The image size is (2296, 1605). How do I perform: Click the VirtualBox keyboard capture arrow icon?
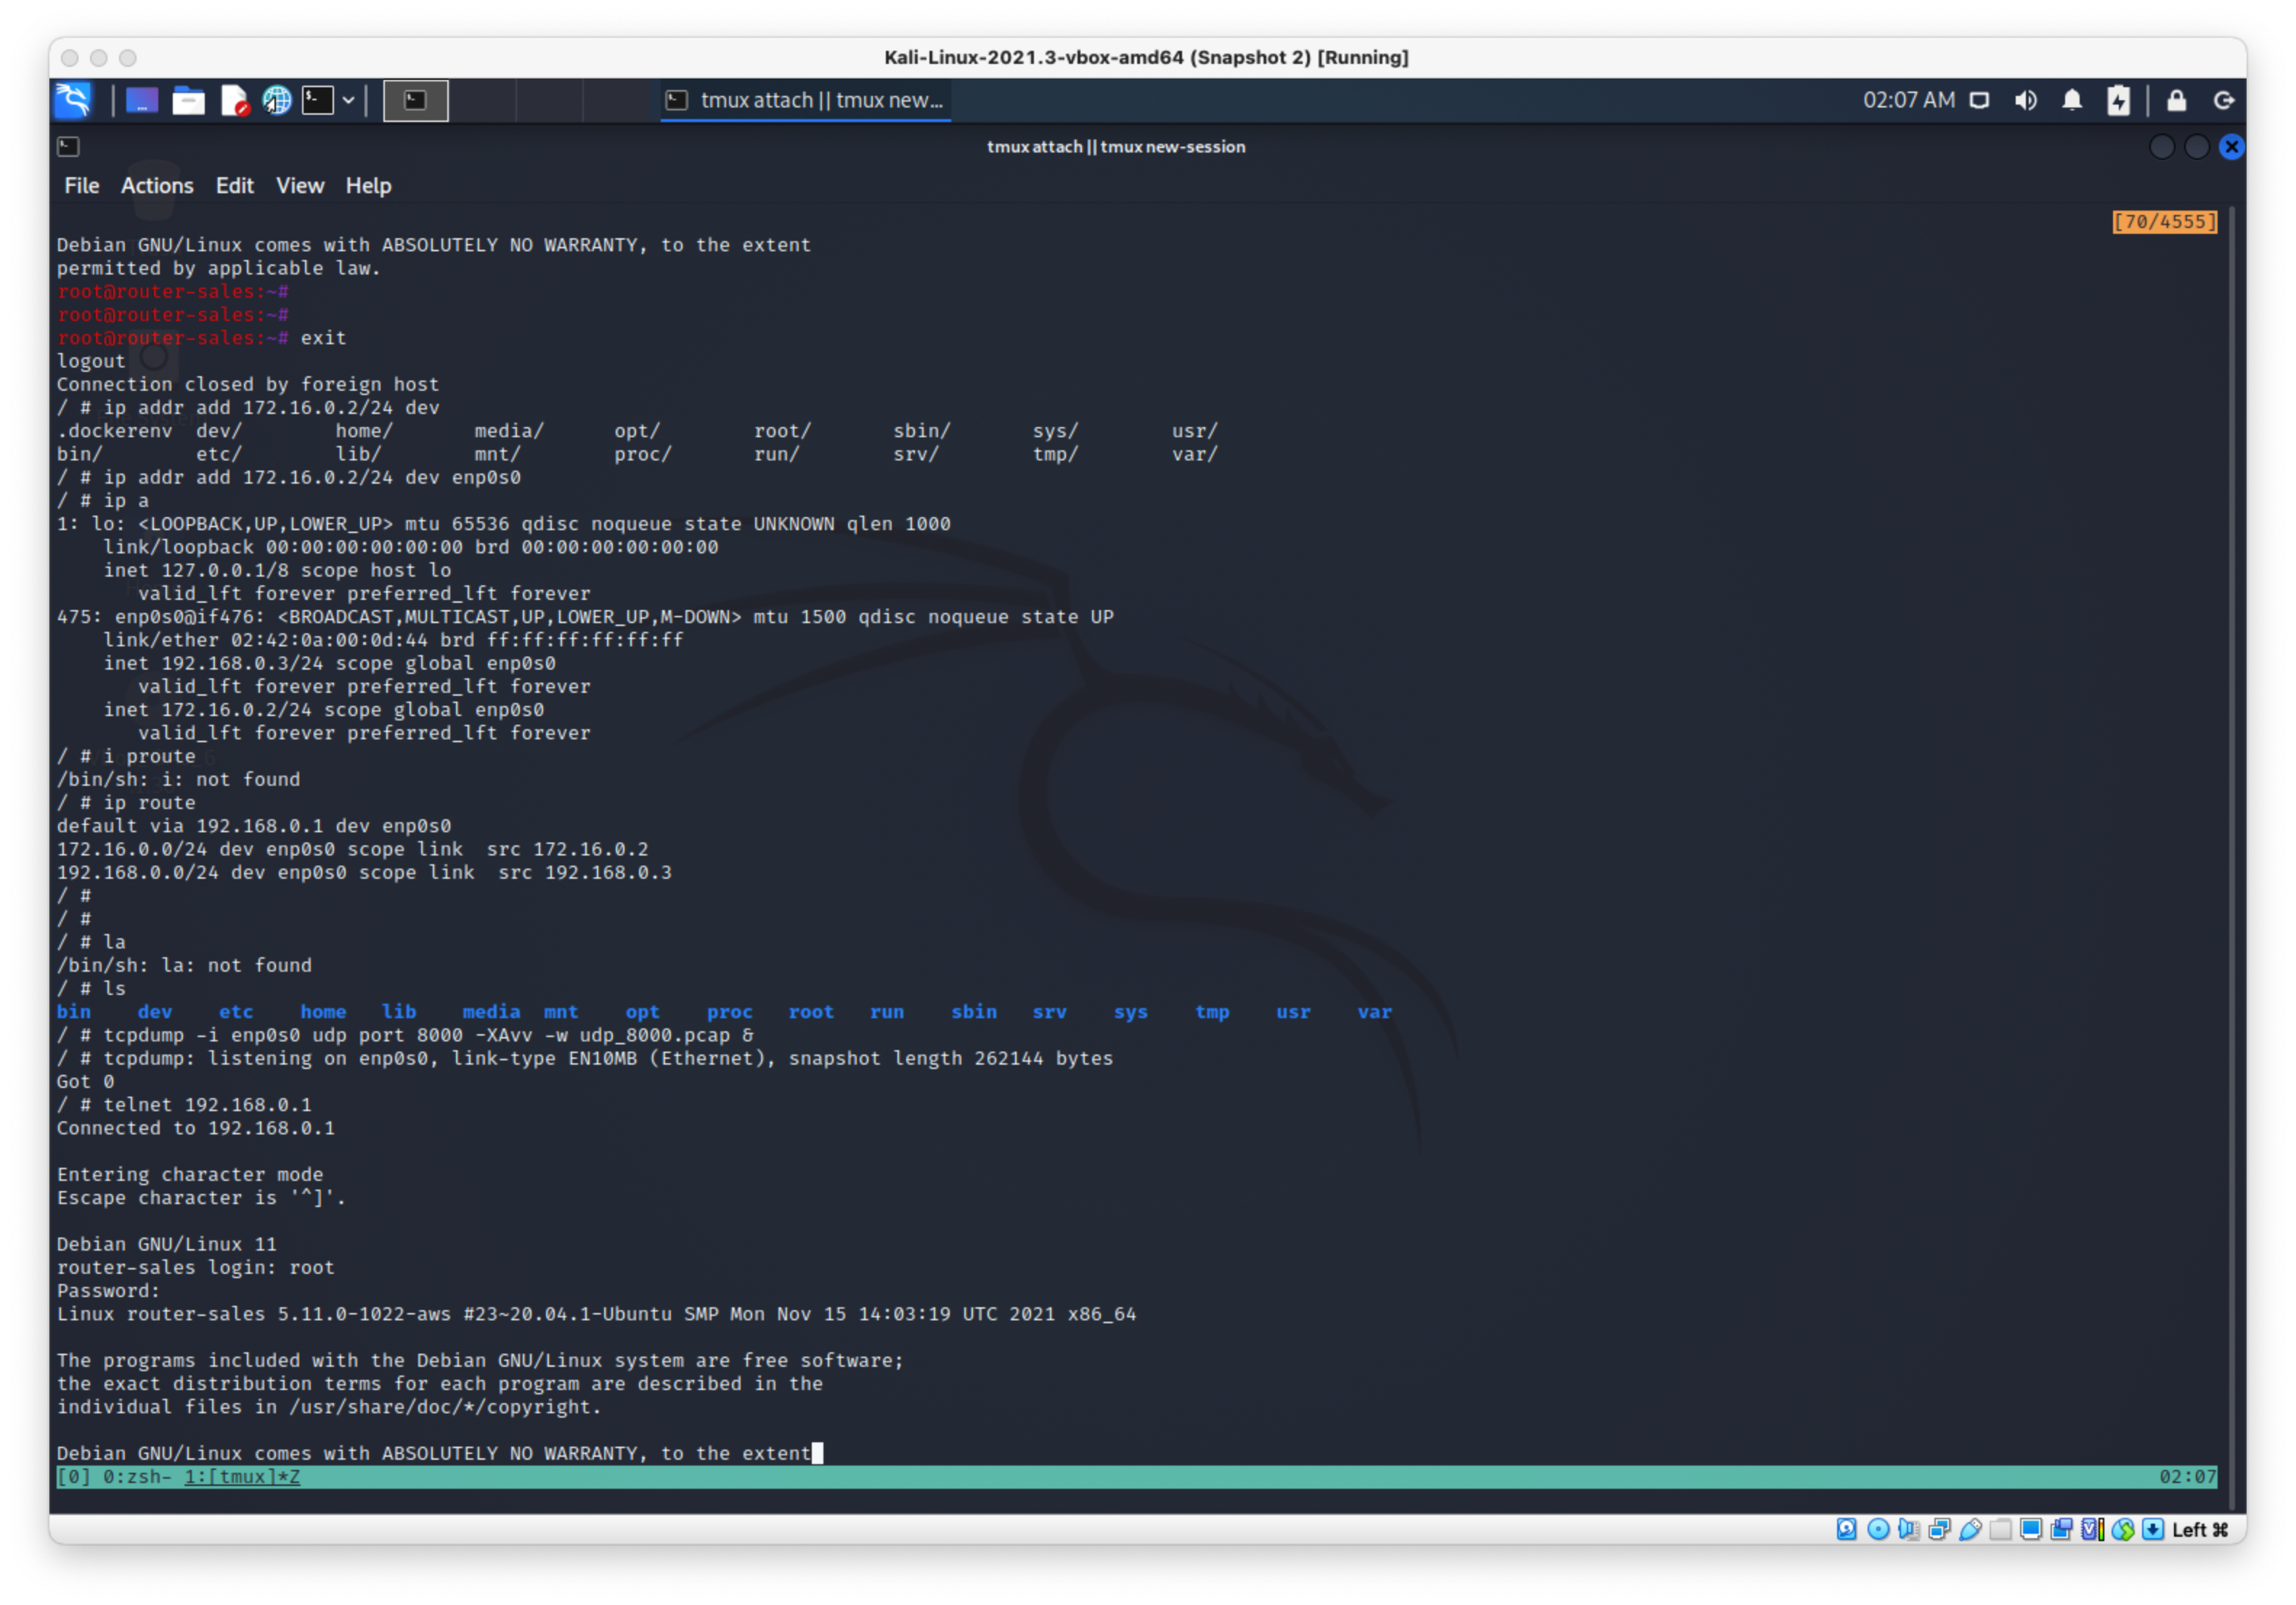(2153, 1529)
